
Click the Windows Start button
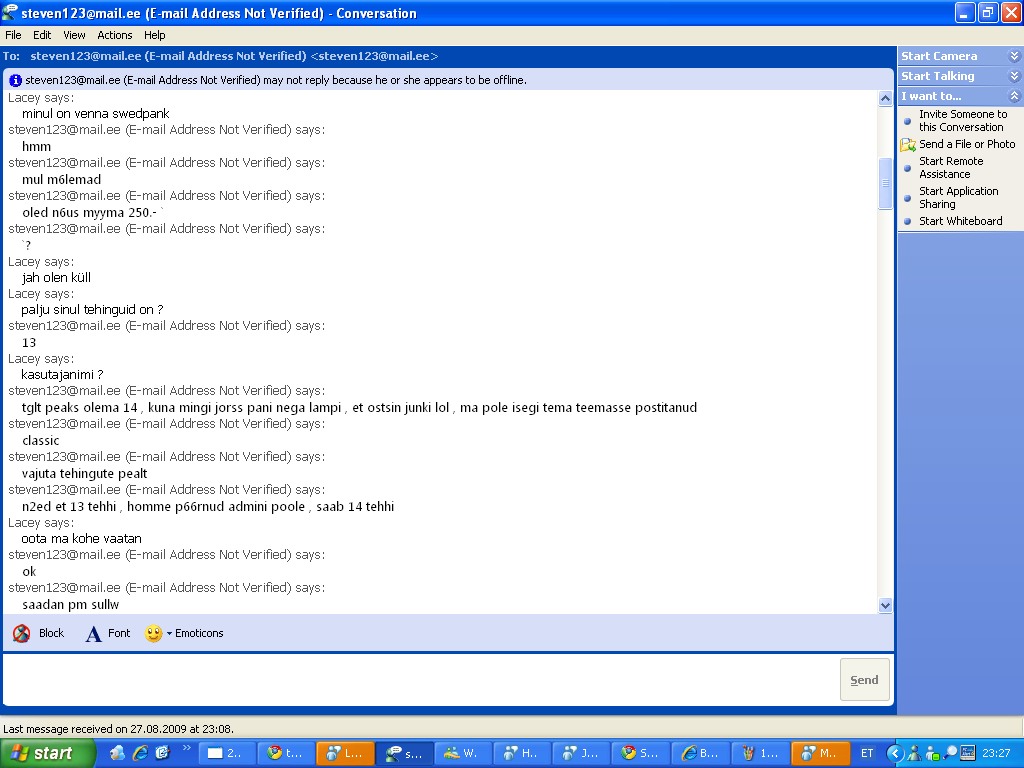(x=48, y=753)
